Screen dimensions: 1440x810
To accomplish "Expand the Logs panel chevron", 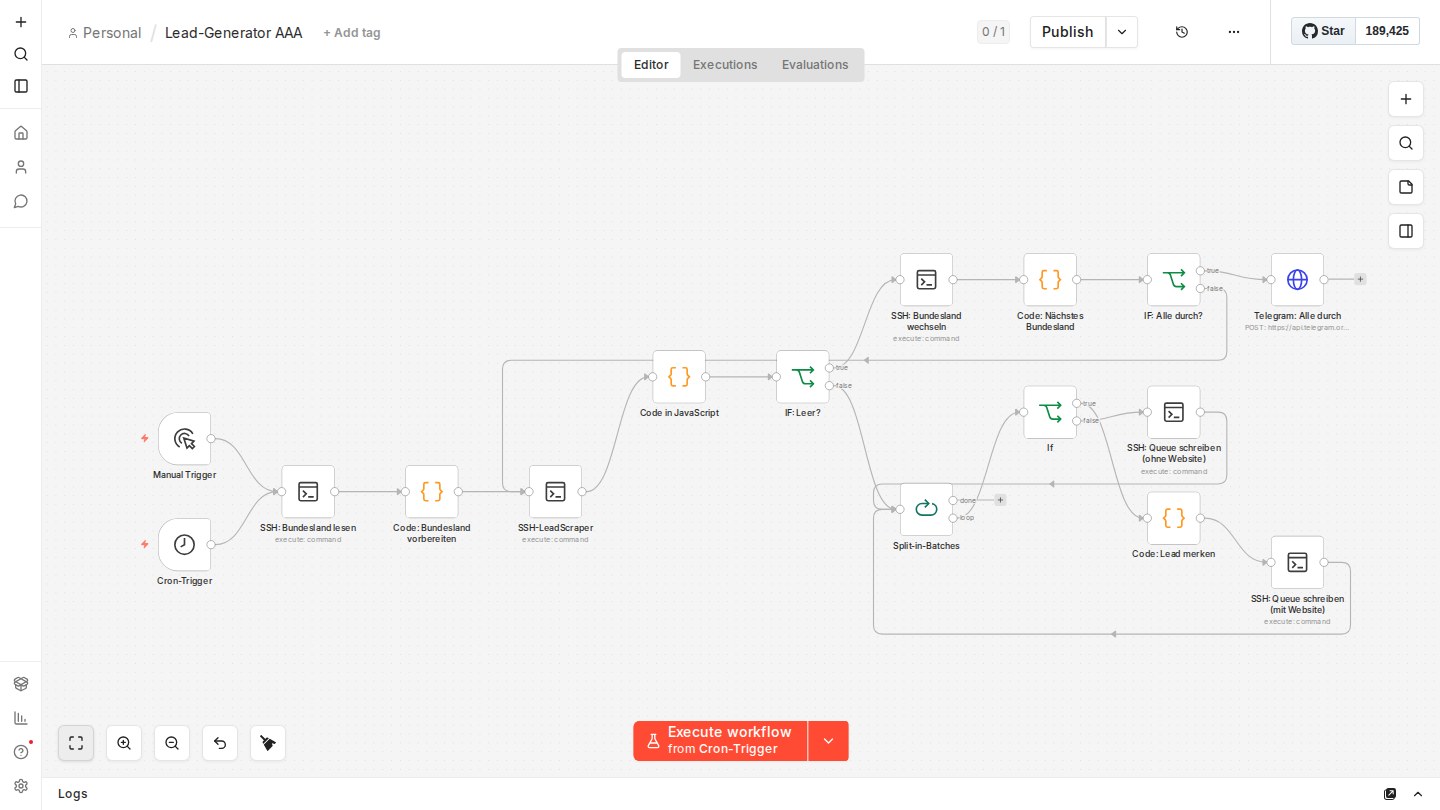I will [x=1418, y=794].
